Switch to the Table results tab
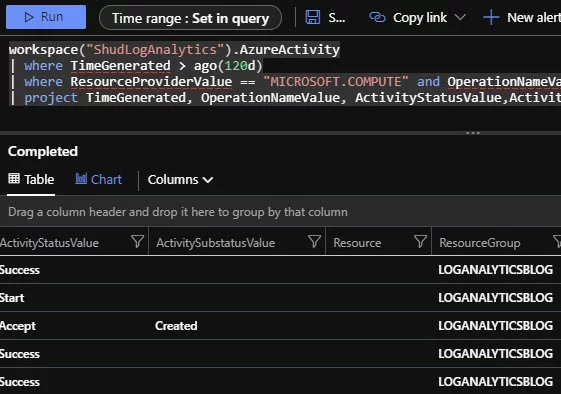561x394 pixels. click(x=31, y=179)
